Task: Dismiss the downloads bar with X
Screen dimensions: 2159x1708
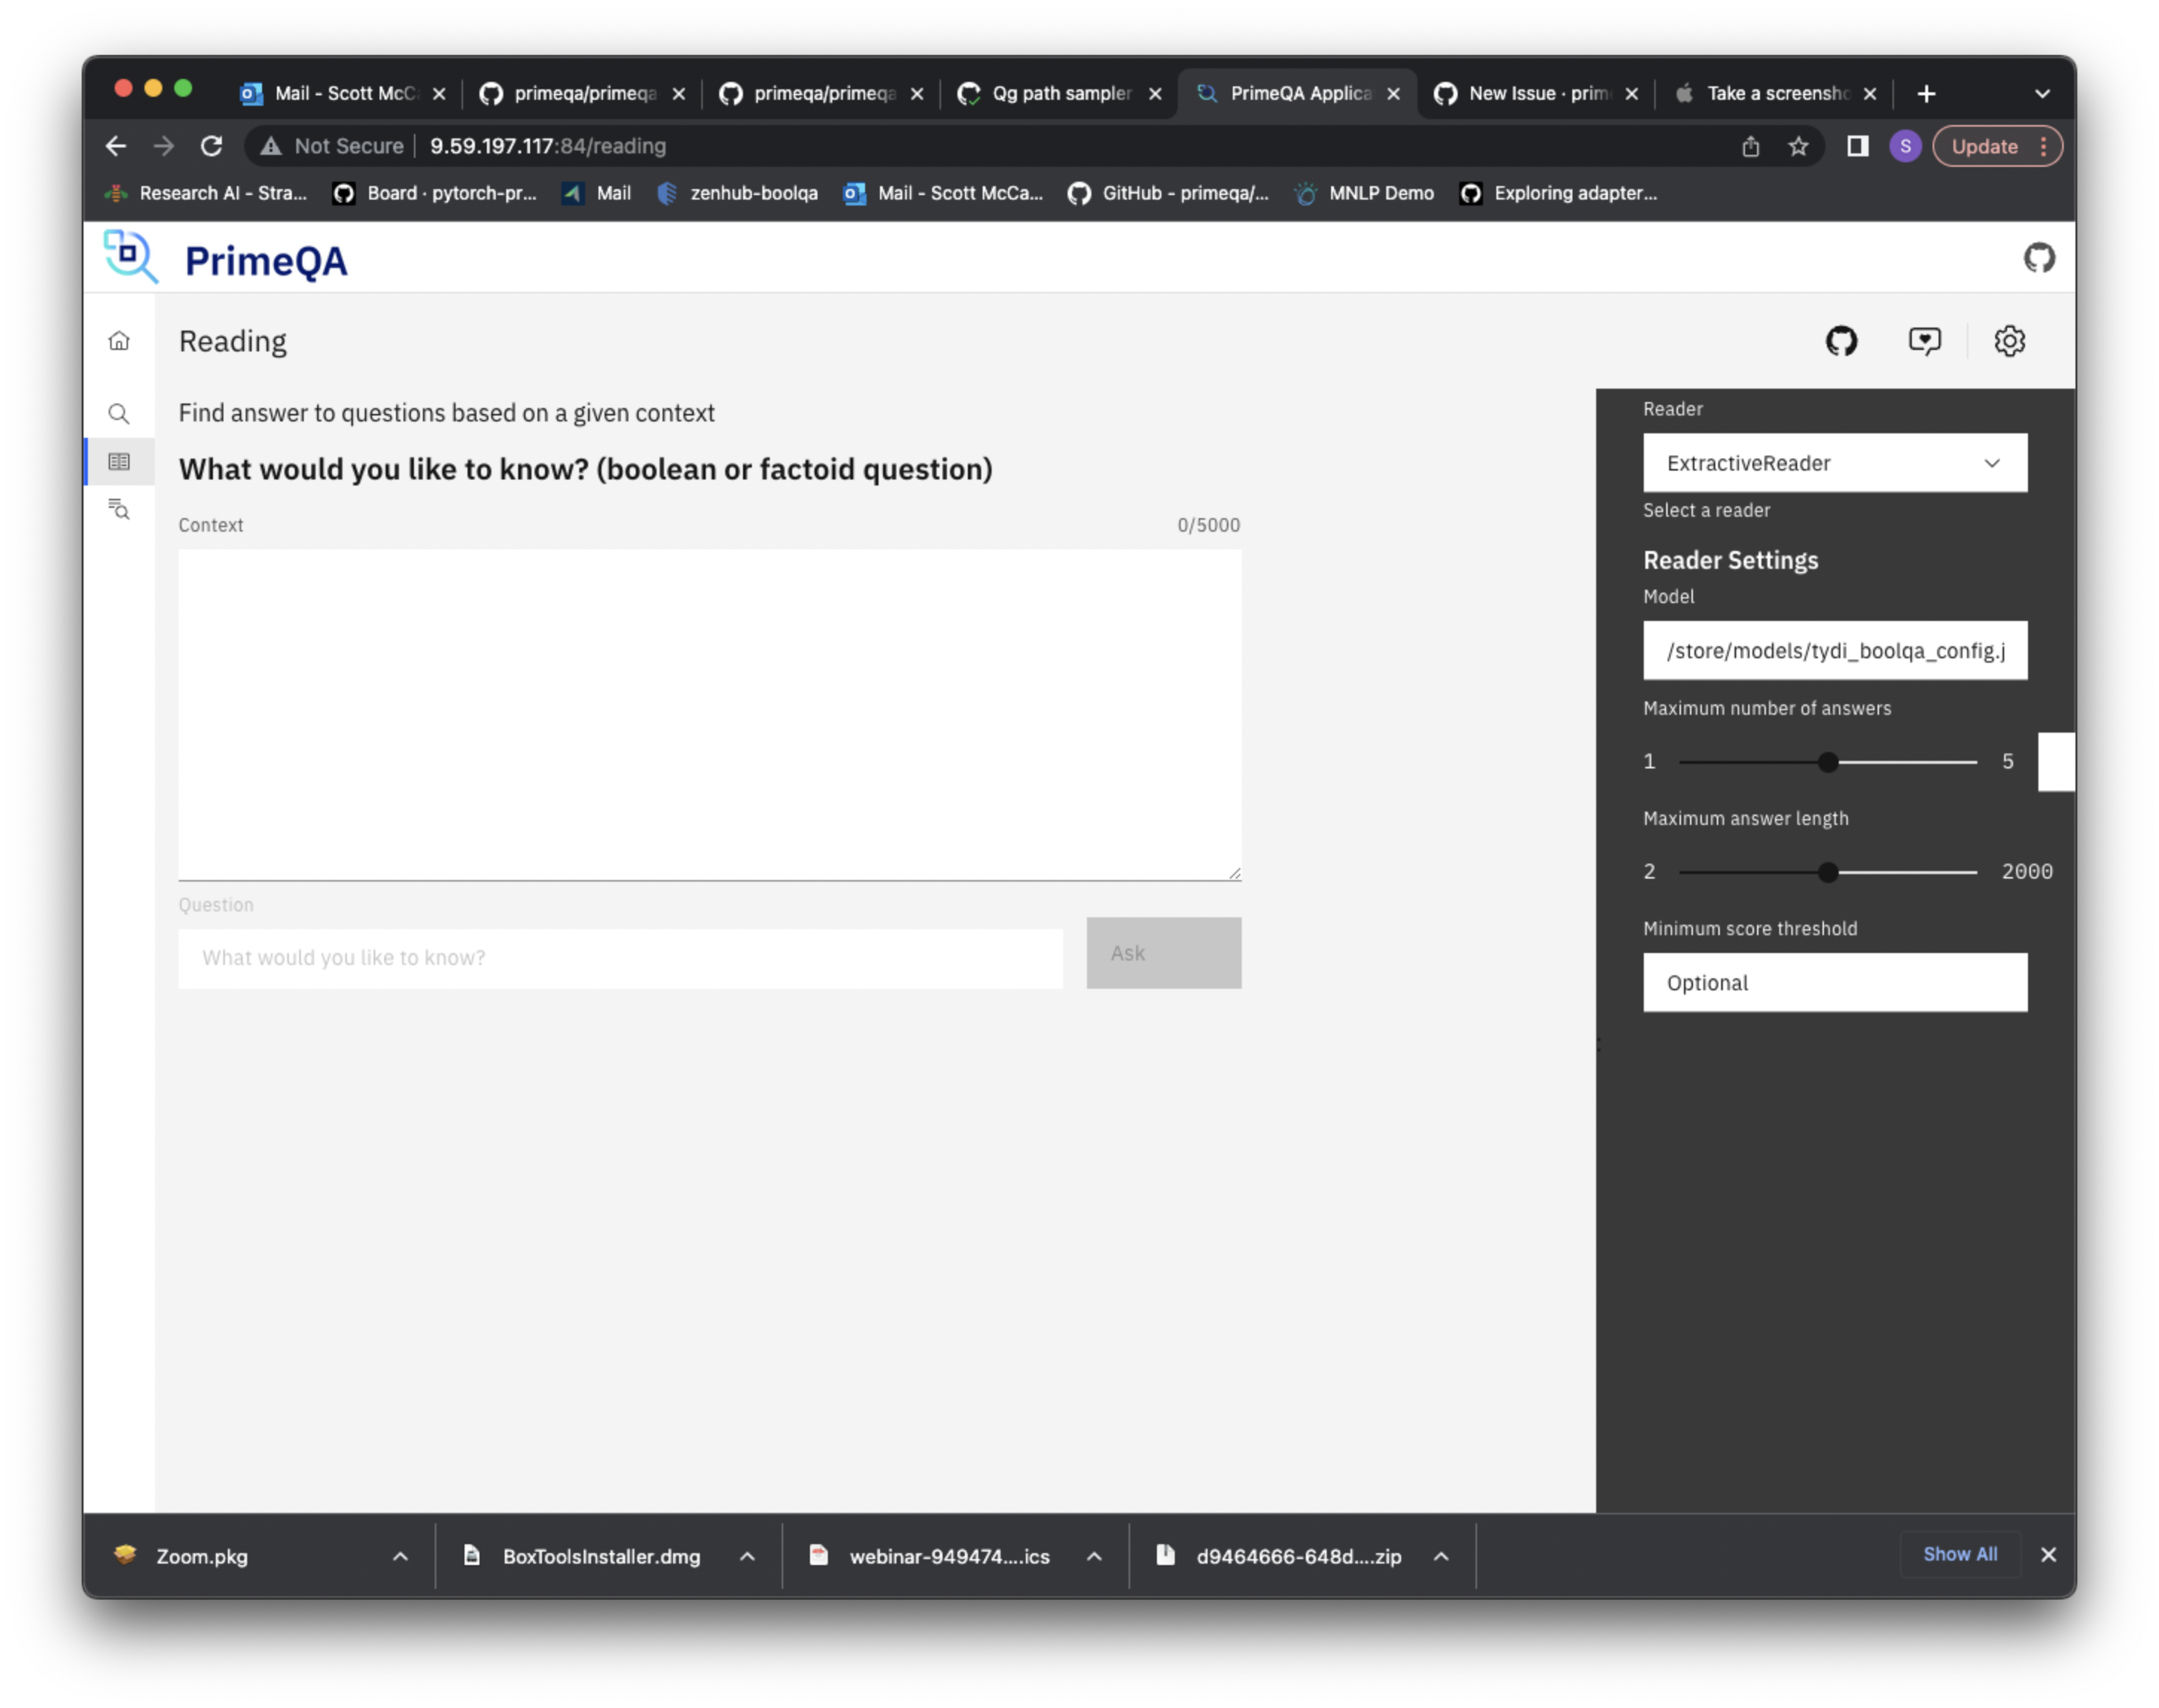Action: [x=2047, y=1554]
